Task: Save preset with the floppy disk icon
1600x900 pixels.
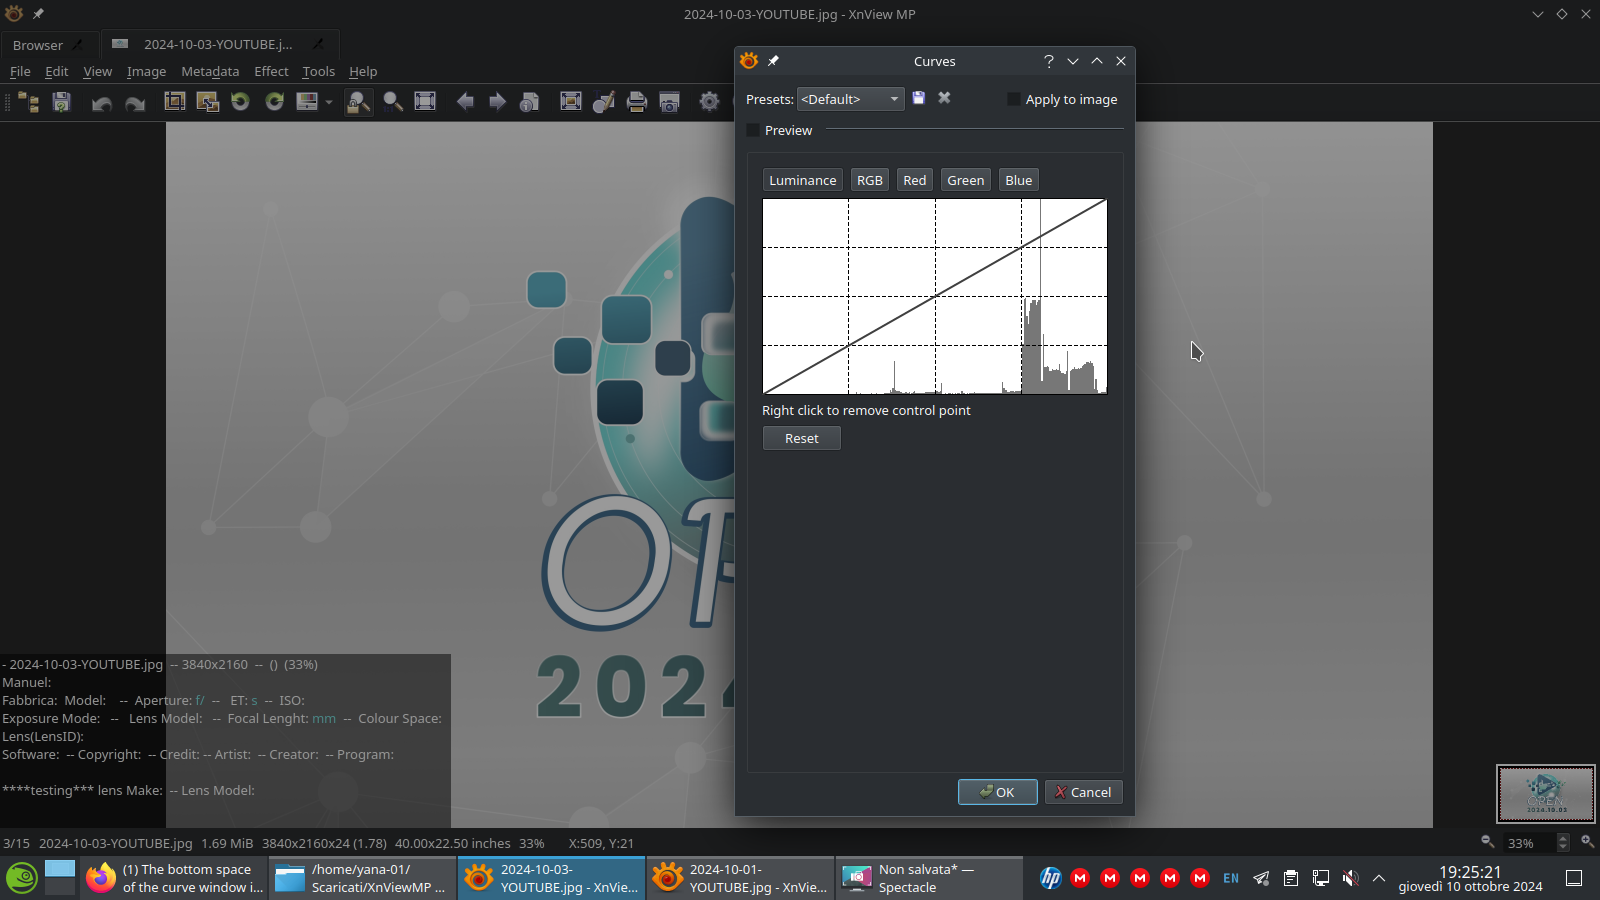Action: coord(919,98)
